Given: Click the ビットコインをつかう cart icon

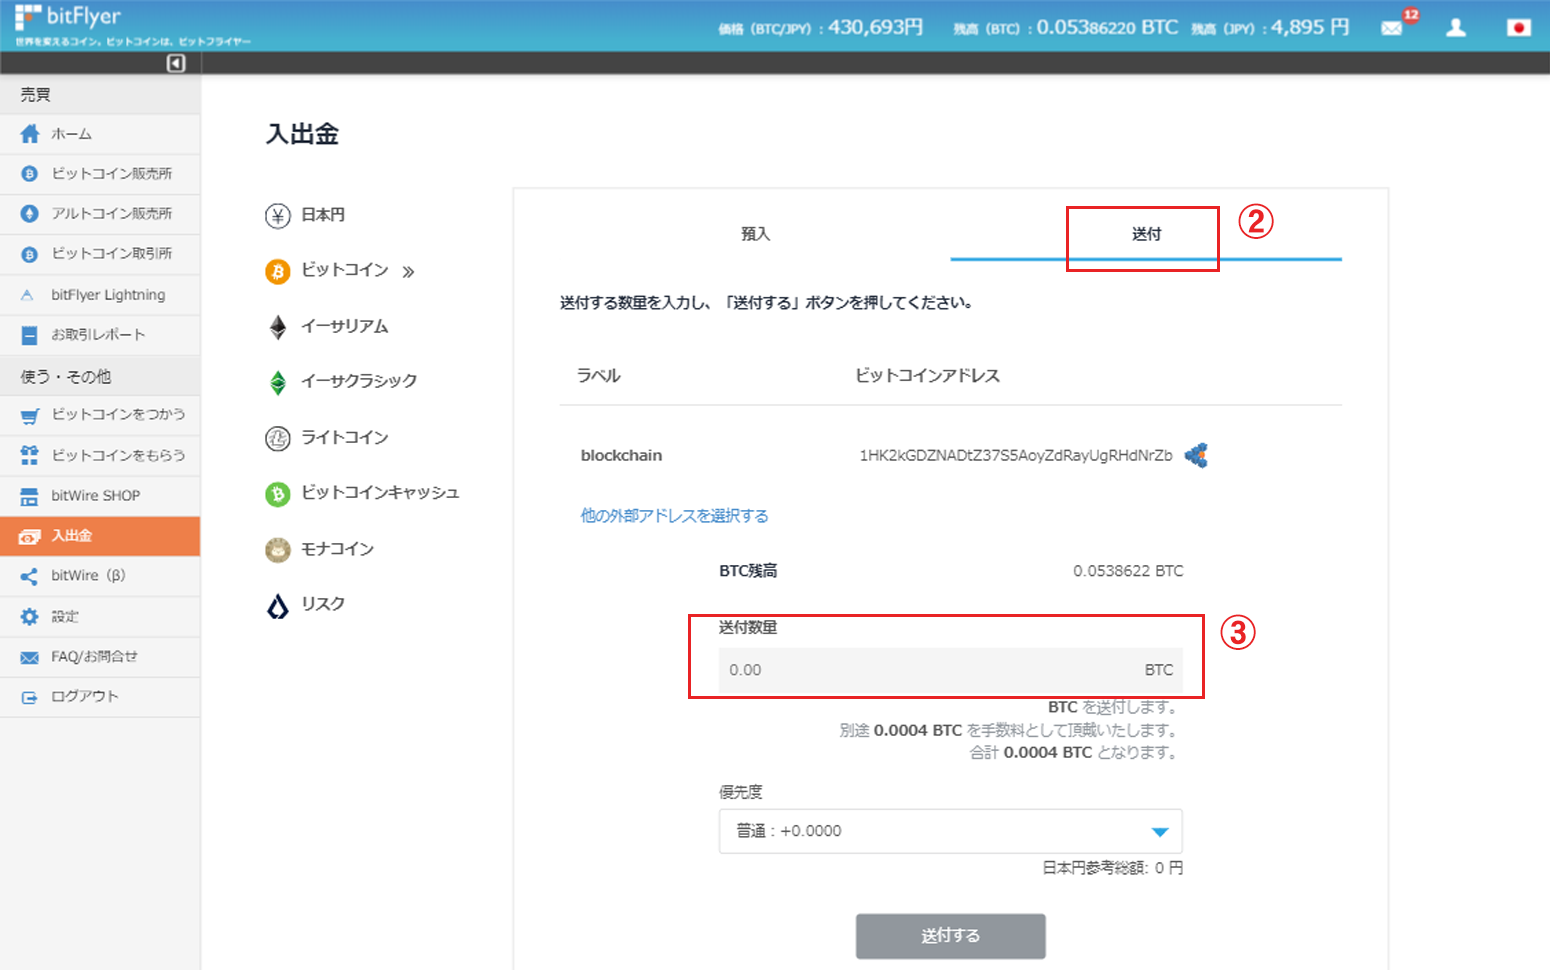Looking at the screenshot, I should click(x=30, y=415).
